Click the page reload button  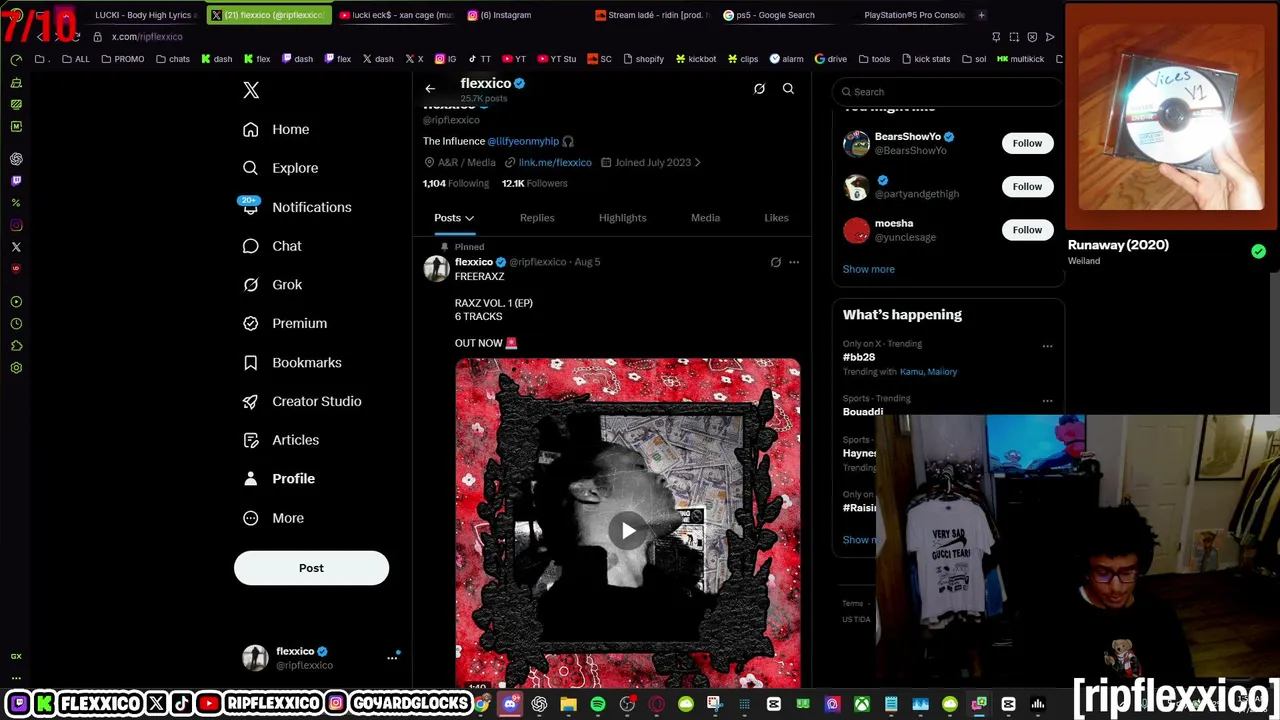point(75,37)
